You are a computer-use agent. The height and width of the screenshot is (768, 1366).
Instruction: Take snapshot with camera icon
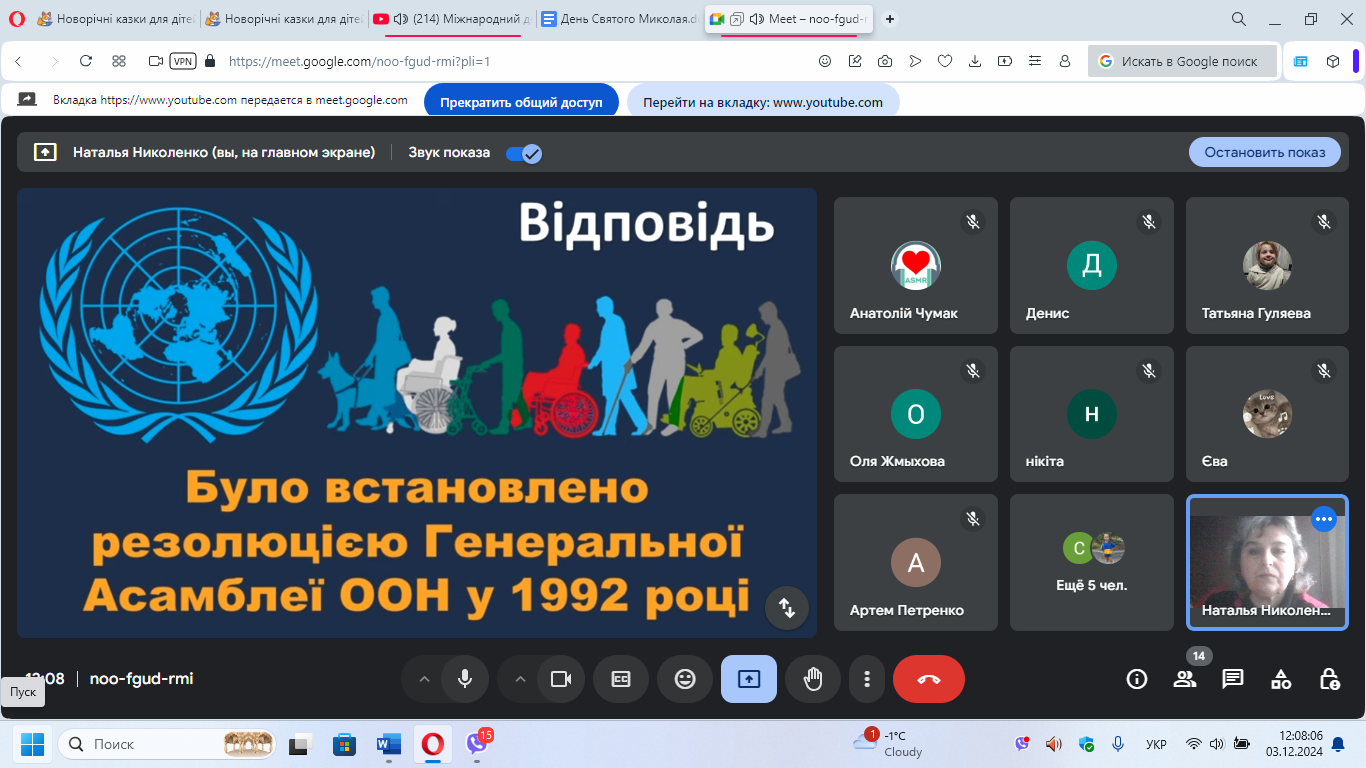[x=885, y=61]
